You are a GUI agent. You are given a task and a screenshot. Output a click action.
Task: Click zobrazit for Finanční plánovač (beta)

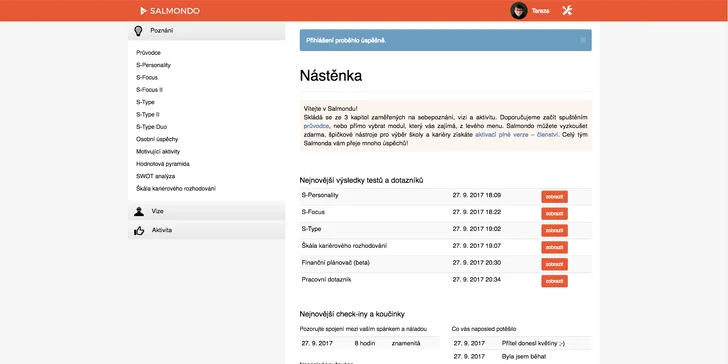(554, 264)
